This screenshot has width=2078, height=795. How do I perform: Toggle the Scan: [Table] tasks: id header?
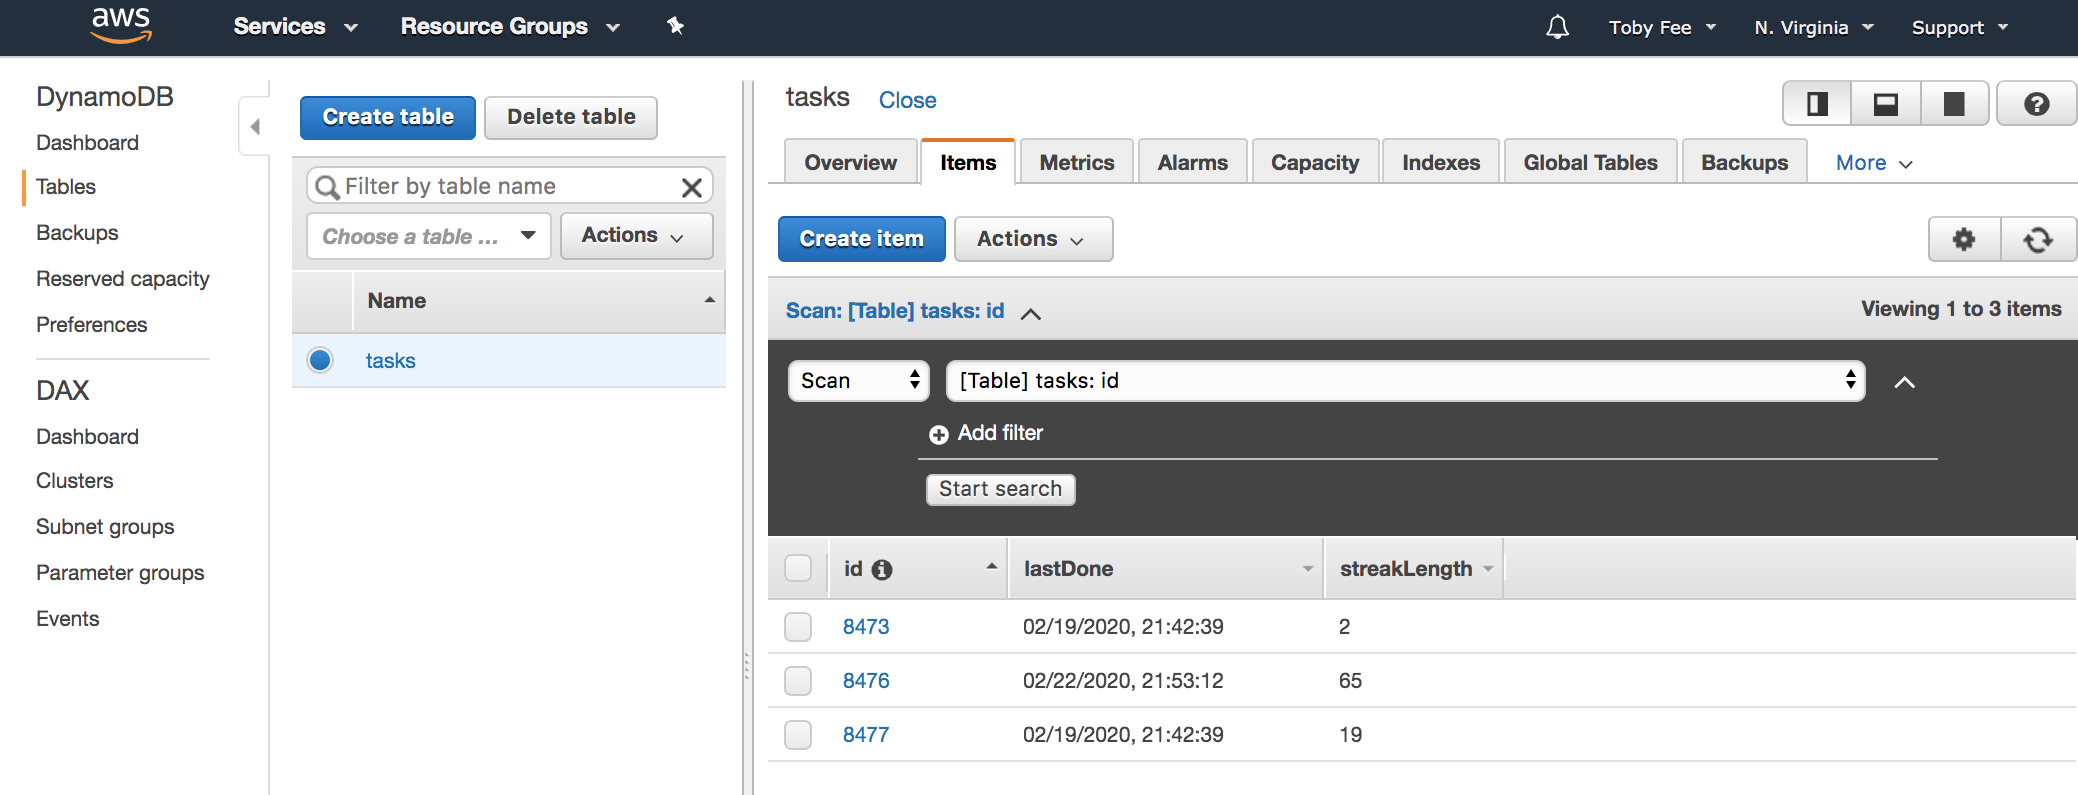point(913,312)
